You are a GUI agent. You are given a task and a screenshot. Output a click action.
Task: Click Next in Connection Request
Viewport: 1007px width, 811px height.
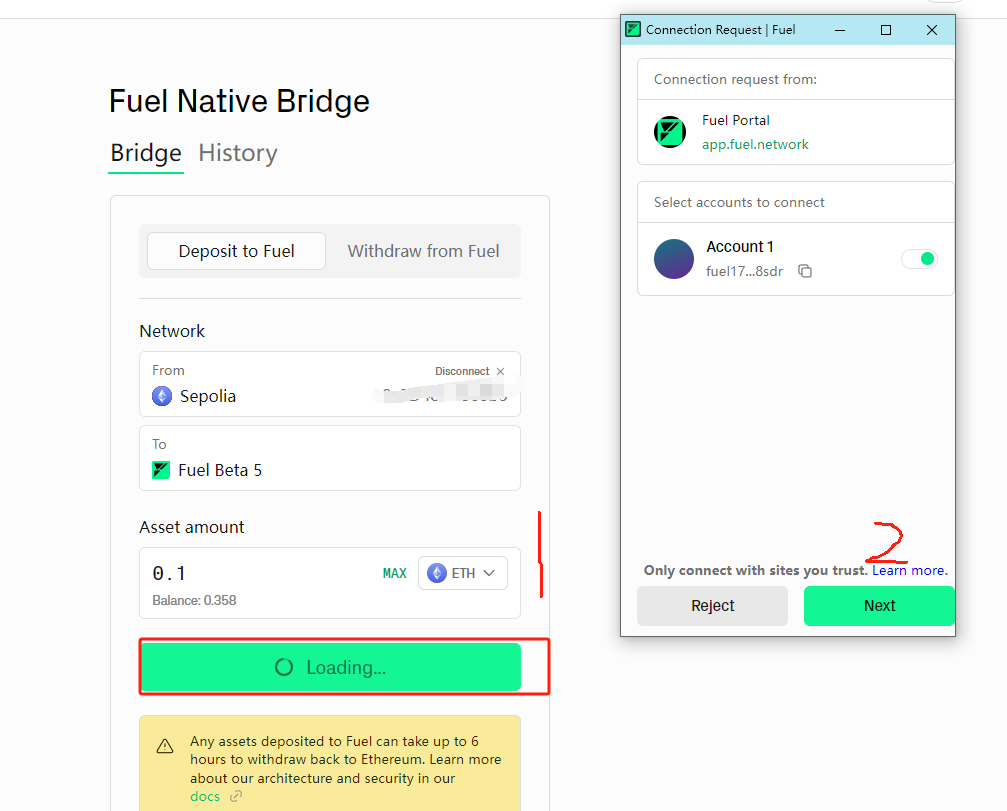[x=879, y=606]
